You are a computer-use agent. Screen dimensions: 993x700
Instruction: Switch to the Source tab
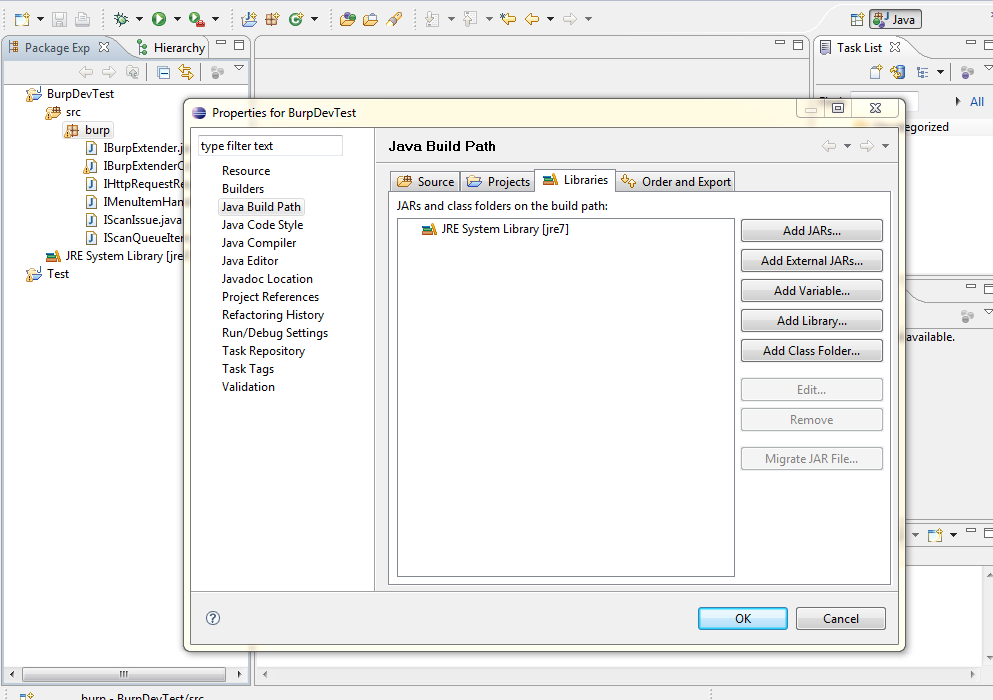pos(425,182)
